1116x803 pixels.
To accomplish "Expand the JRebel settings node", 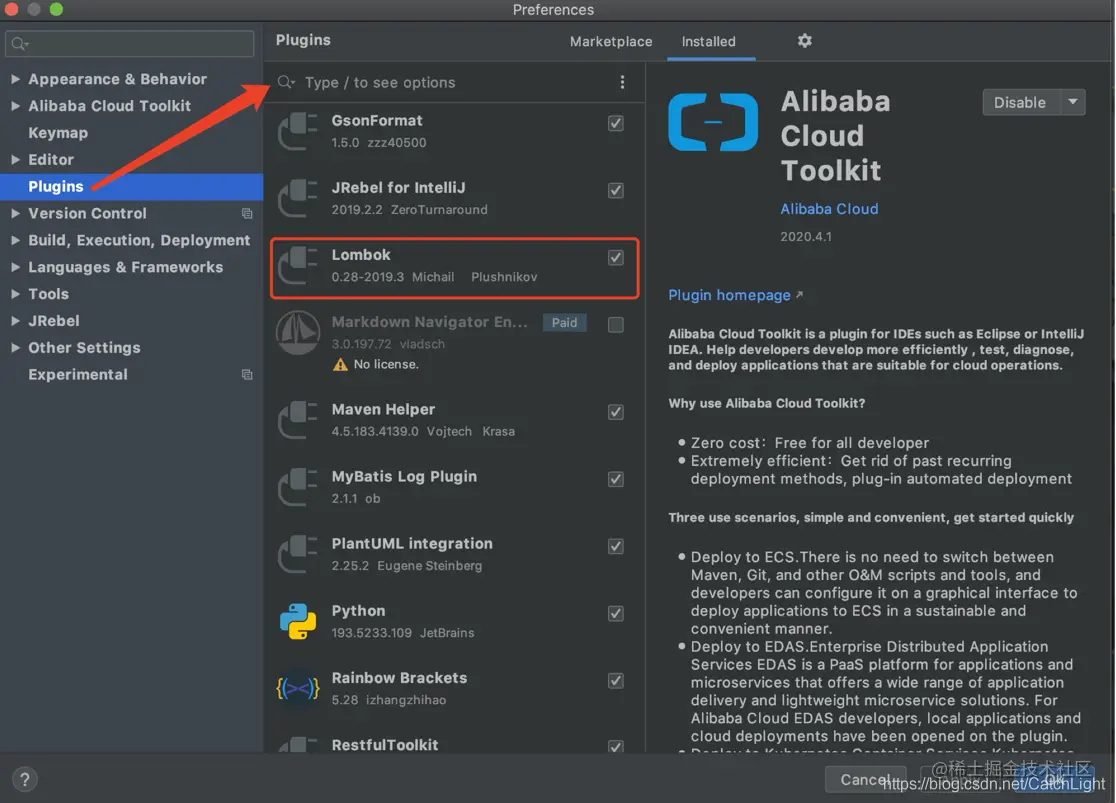I will click(15, 321).
